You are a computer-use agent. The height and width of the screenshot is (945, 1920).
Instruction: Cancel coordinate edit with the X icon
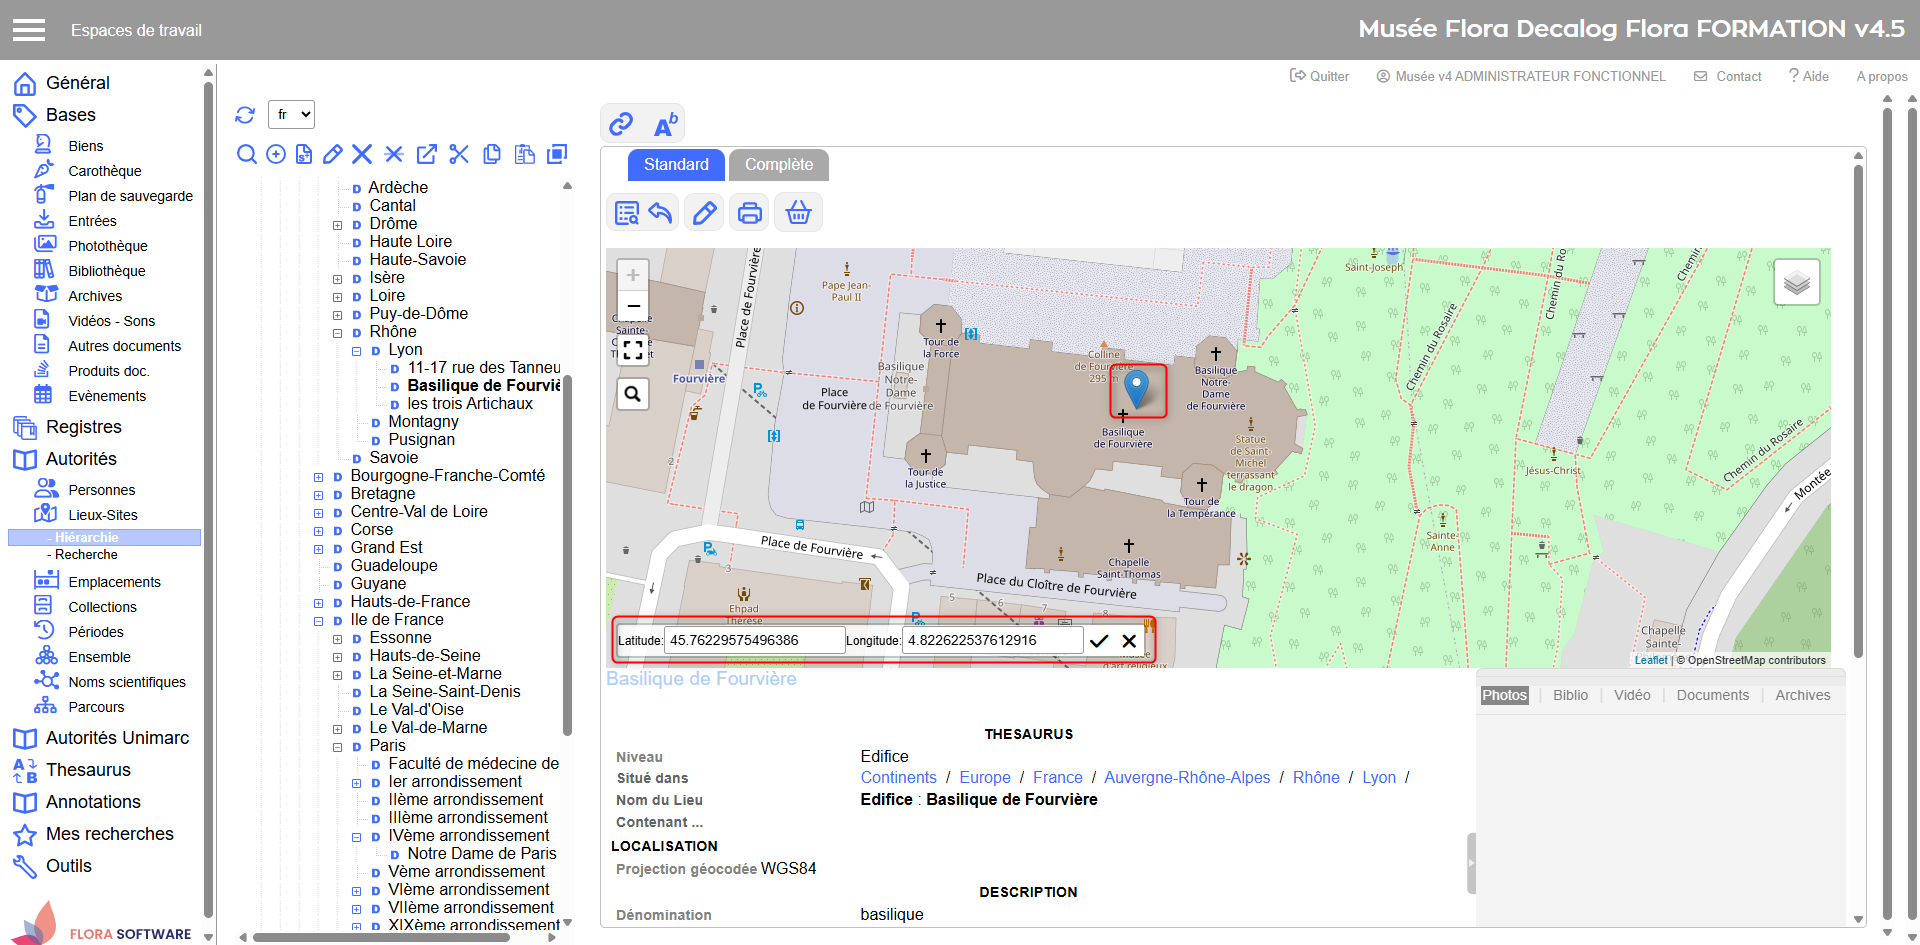(x=1129, y=641)
